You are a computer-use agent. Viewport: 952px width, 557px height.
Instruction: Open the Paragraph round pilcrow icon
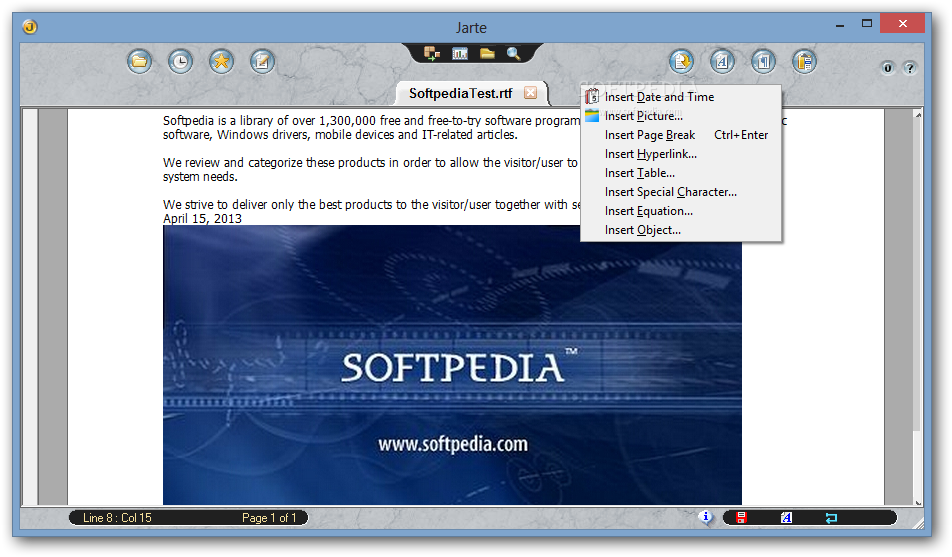763,61
